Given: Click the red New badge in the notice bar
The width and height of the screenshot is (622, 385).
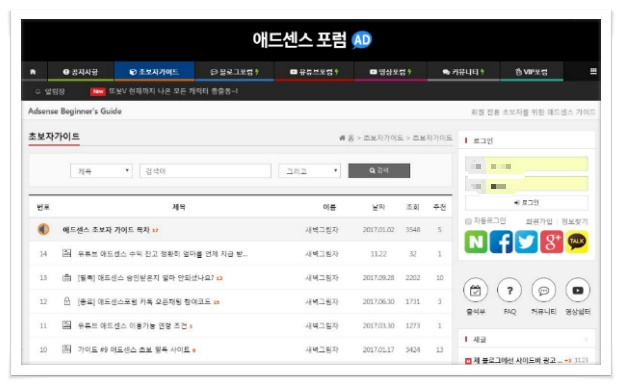Looking at the screenshot, I should pyautogui.click(x=98, y=92).
